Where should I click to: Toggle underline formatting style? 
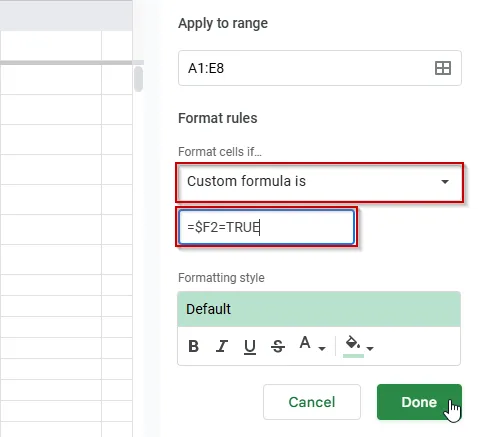[250, 347]
